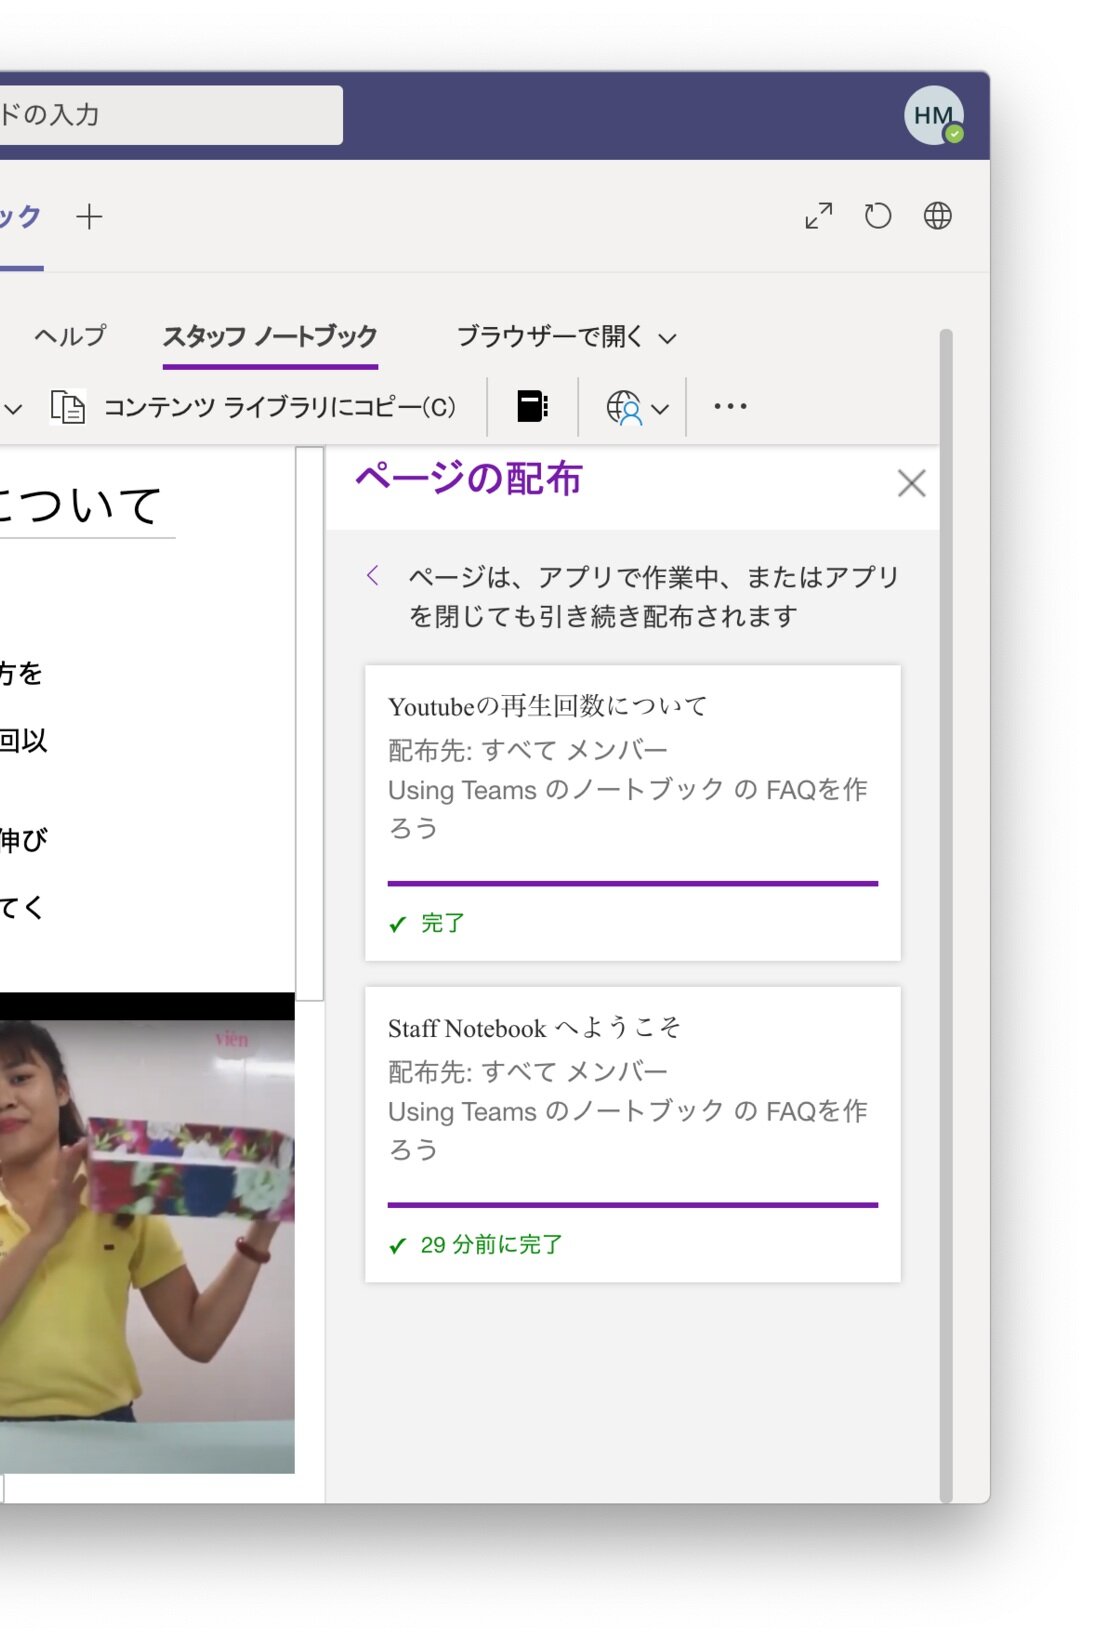Open the globe-person sharing dropdown
1094x1641 pixels.
pos(637,407)
